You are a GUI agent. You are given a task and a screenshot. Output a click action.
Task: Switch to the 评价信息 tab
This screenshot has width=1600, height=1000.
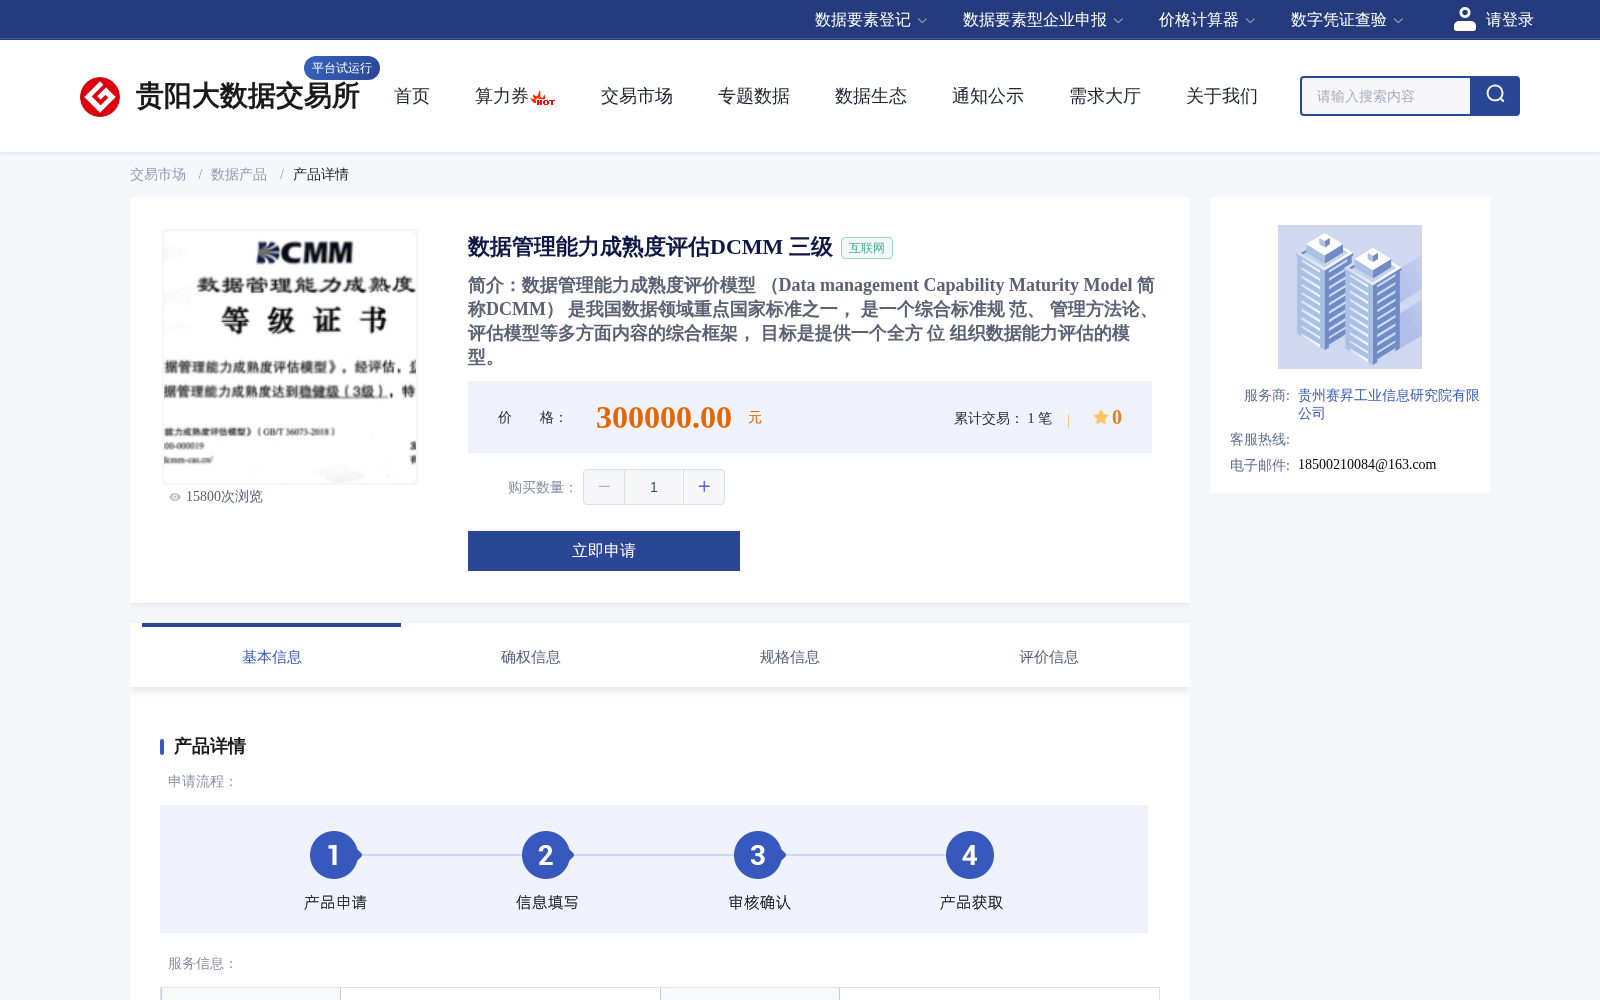point(1049,657)
